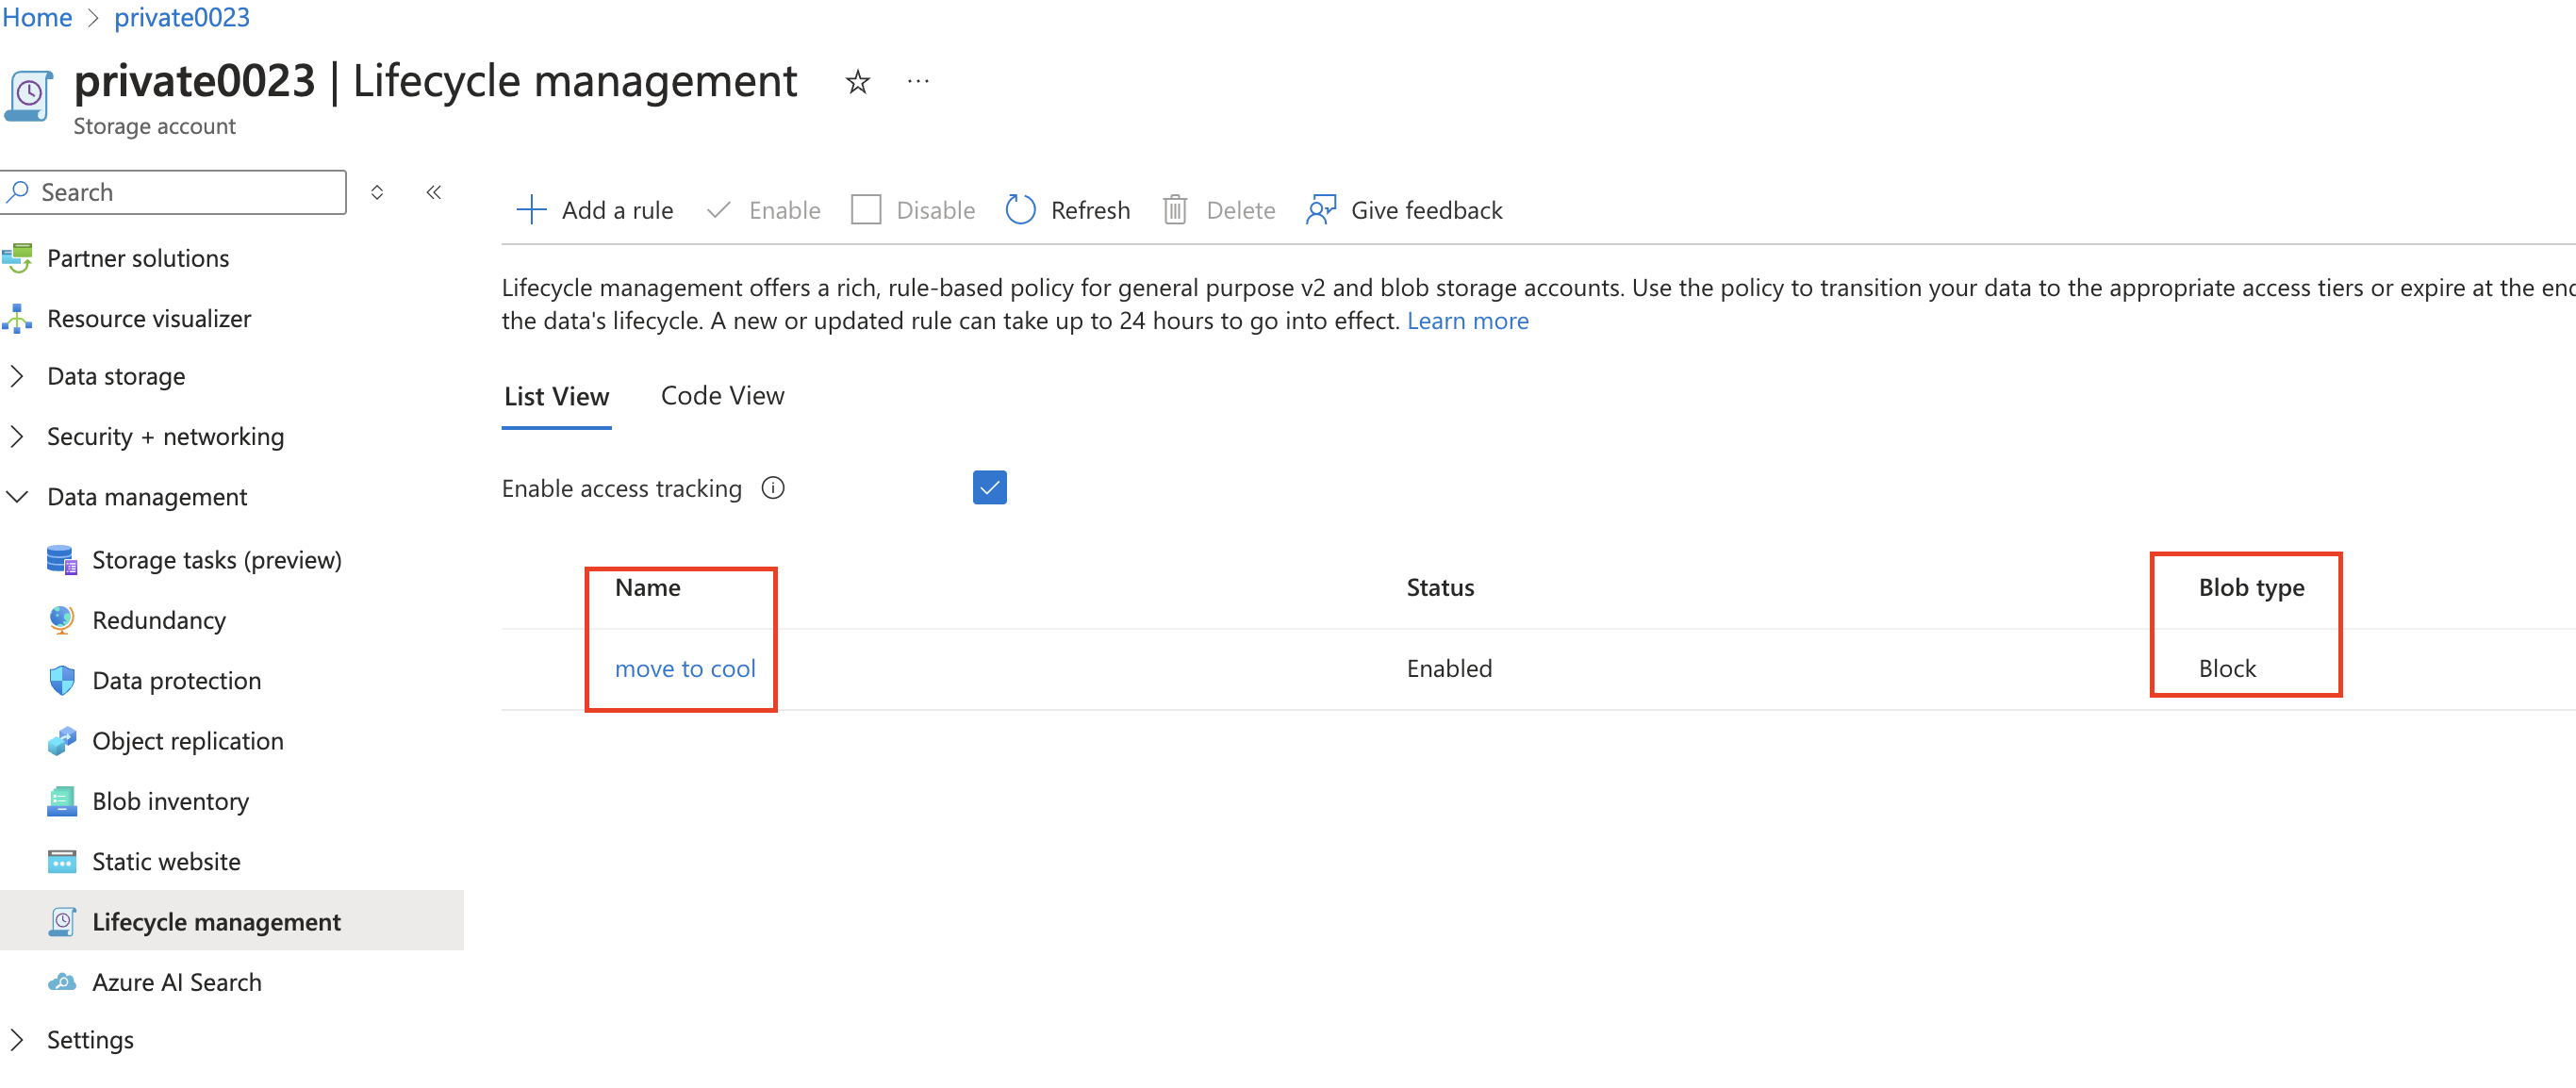This screenshot has height=1088, width=2576.
Task: Click the favorite star icon next to title
Action: point(857,81)
